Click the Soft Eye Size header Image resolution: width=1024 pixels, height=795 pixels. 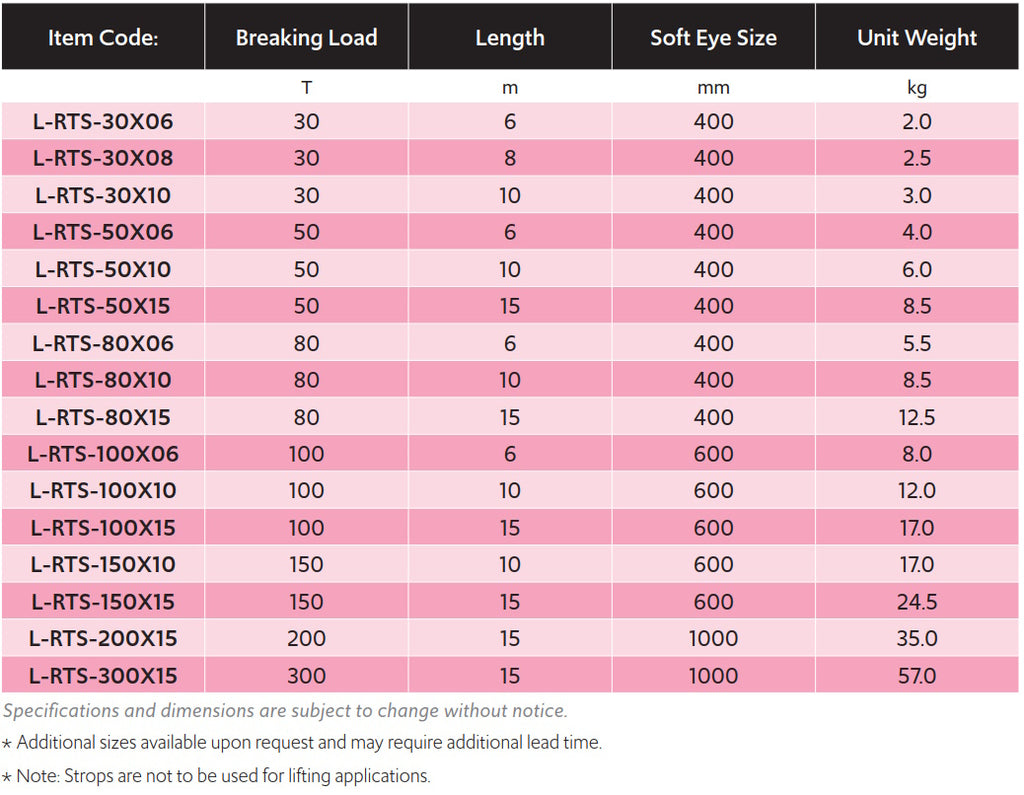(713, 38)
